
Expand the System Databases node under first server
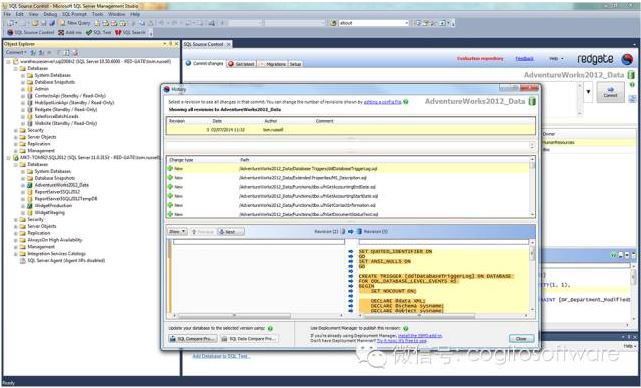[x=23, y=76]
